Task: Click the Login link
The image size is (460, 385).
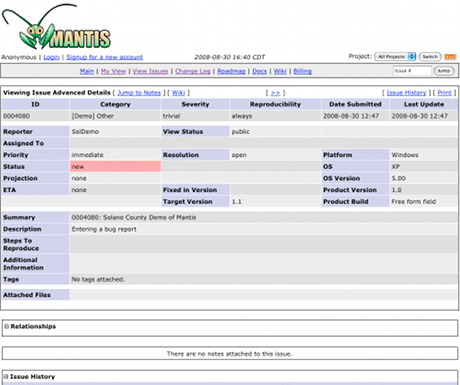Action: (x=51, y=57)
